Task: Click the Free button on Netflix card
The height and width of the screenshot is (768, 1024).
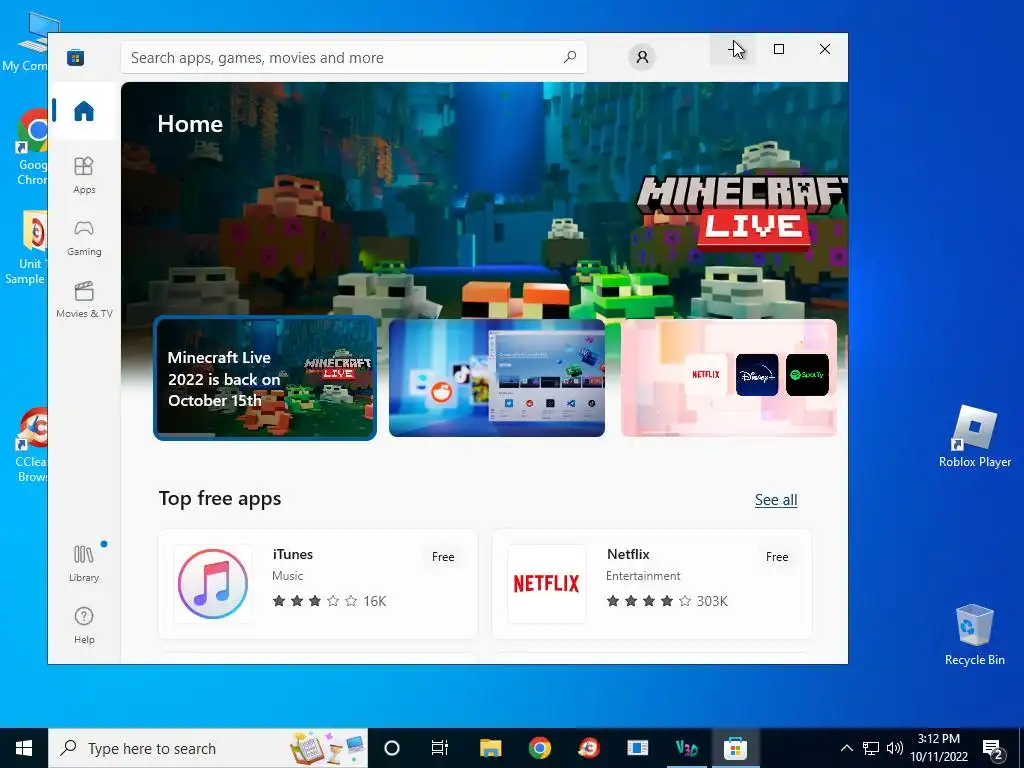Action: (x=777, y=557)
